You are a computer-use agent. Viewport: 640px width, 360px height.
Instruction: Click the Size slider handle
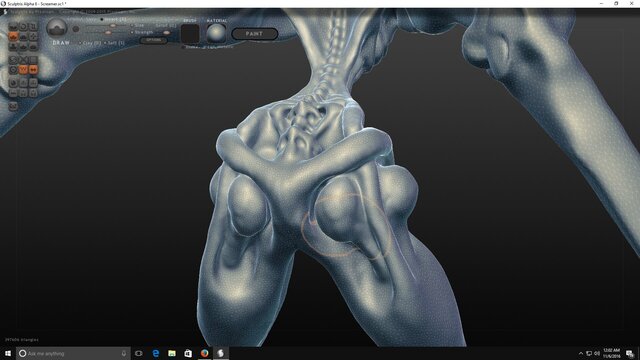pos(113,25)
